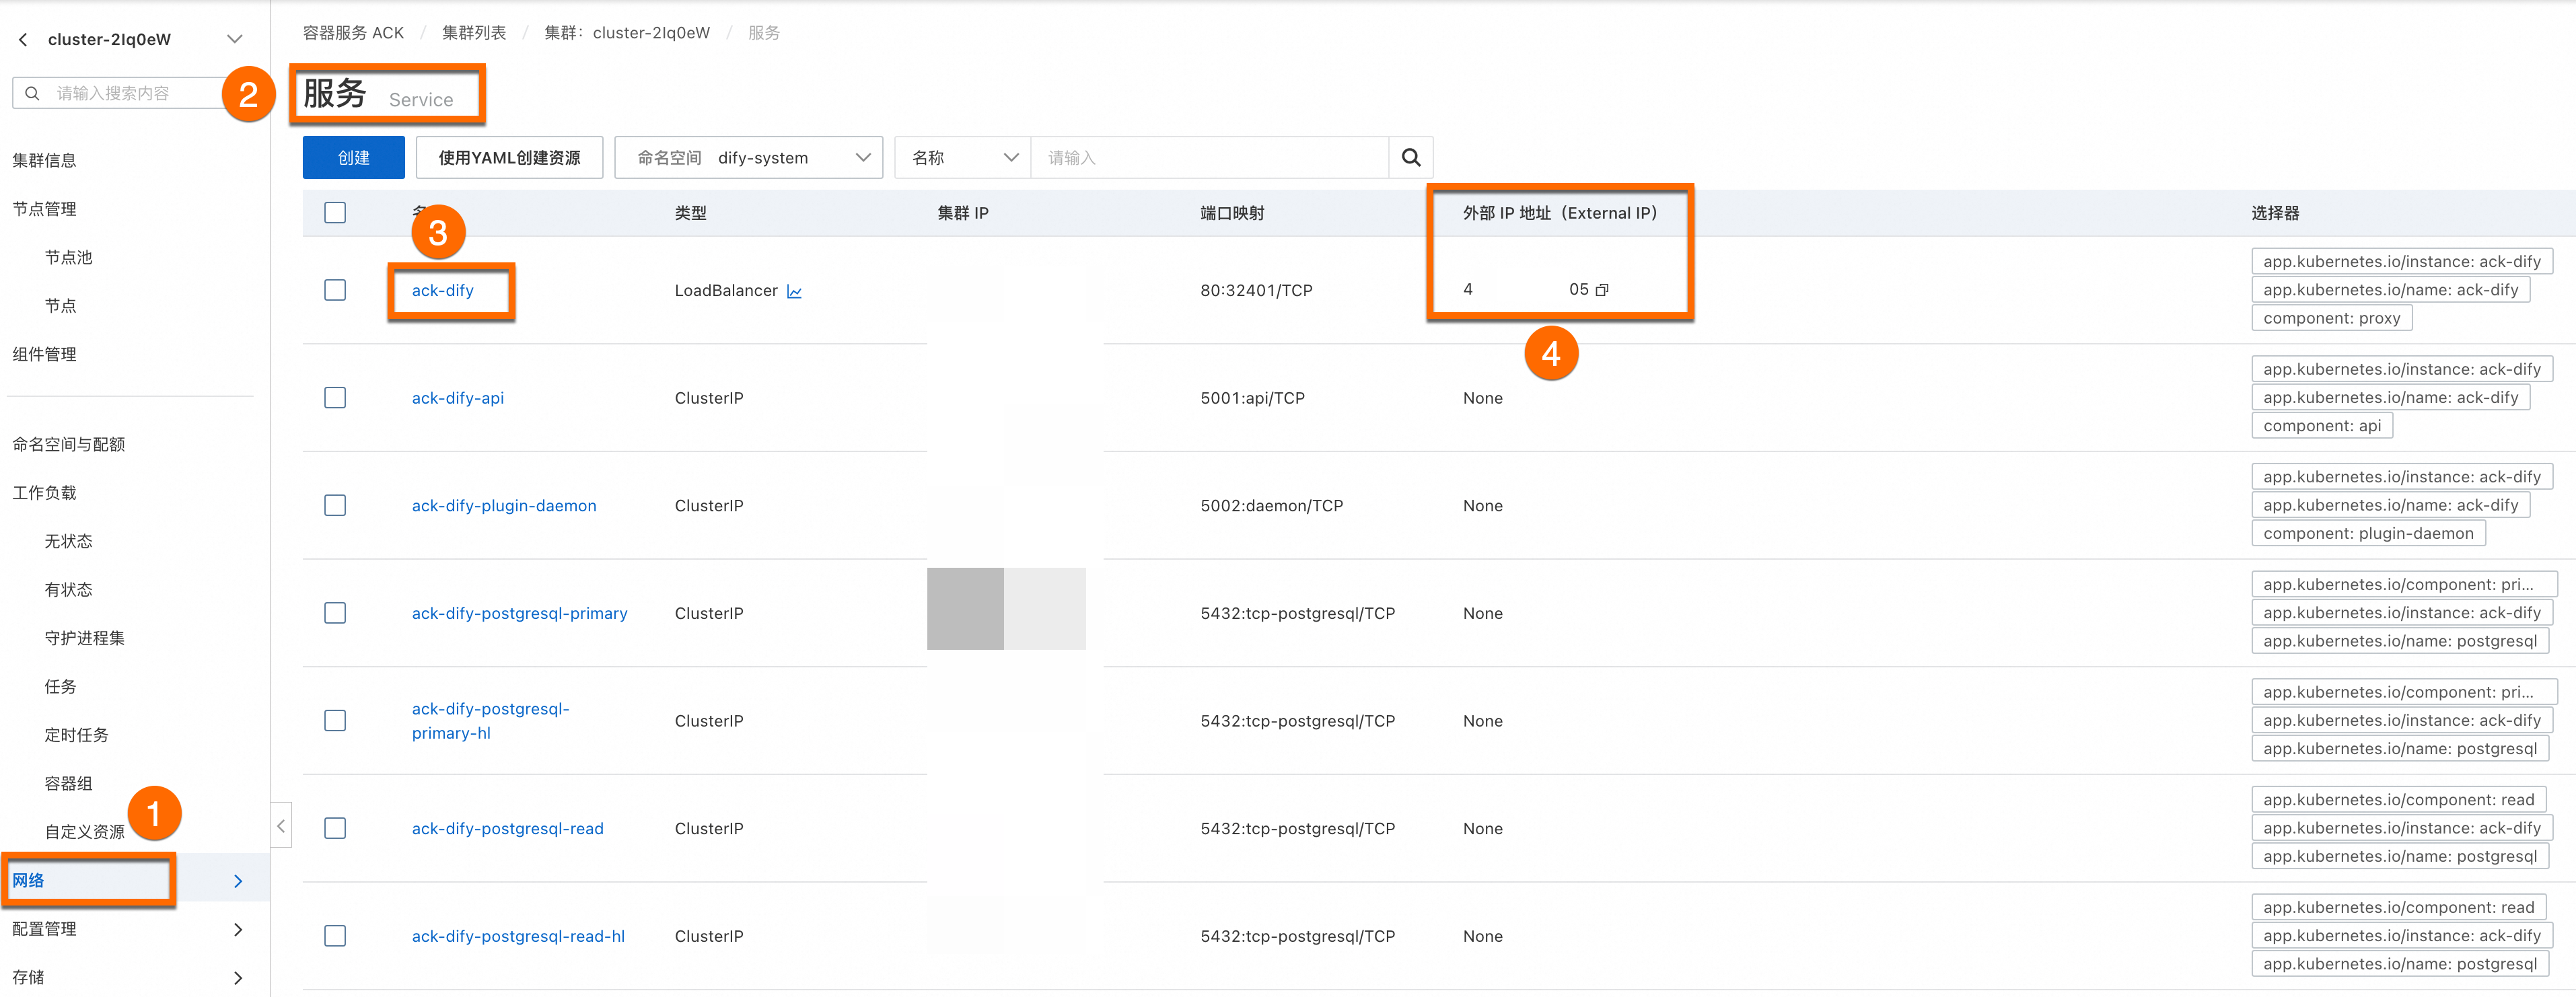The image size is (2576, 997).
Task: Expand the 网络 menu chevron
Action: tap(238, 881)
